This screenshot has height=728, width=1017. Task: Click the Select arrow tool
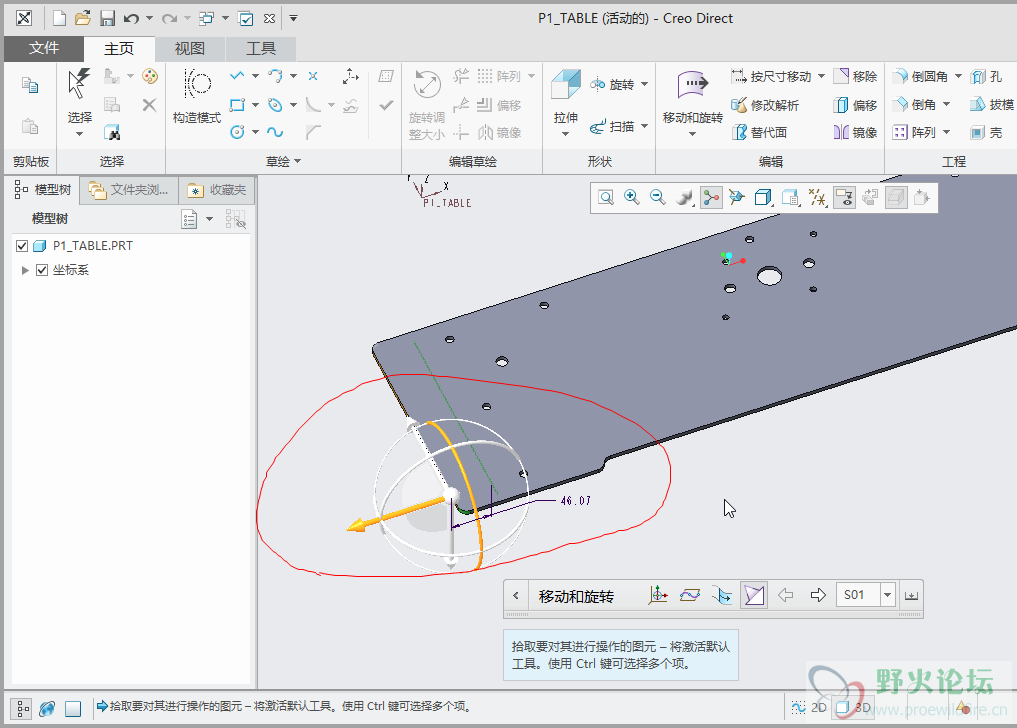click(x=79, y=84)
